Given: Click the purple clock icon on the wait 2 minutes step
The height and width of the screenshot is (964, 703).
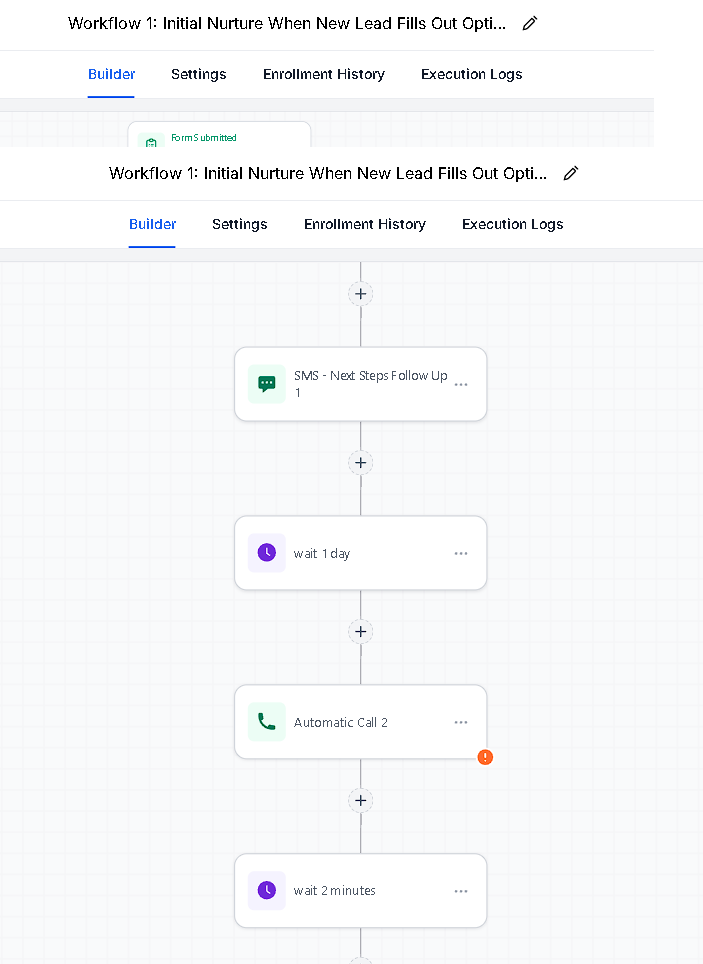Looking at the screenshot, I should [x=266, y=890].
